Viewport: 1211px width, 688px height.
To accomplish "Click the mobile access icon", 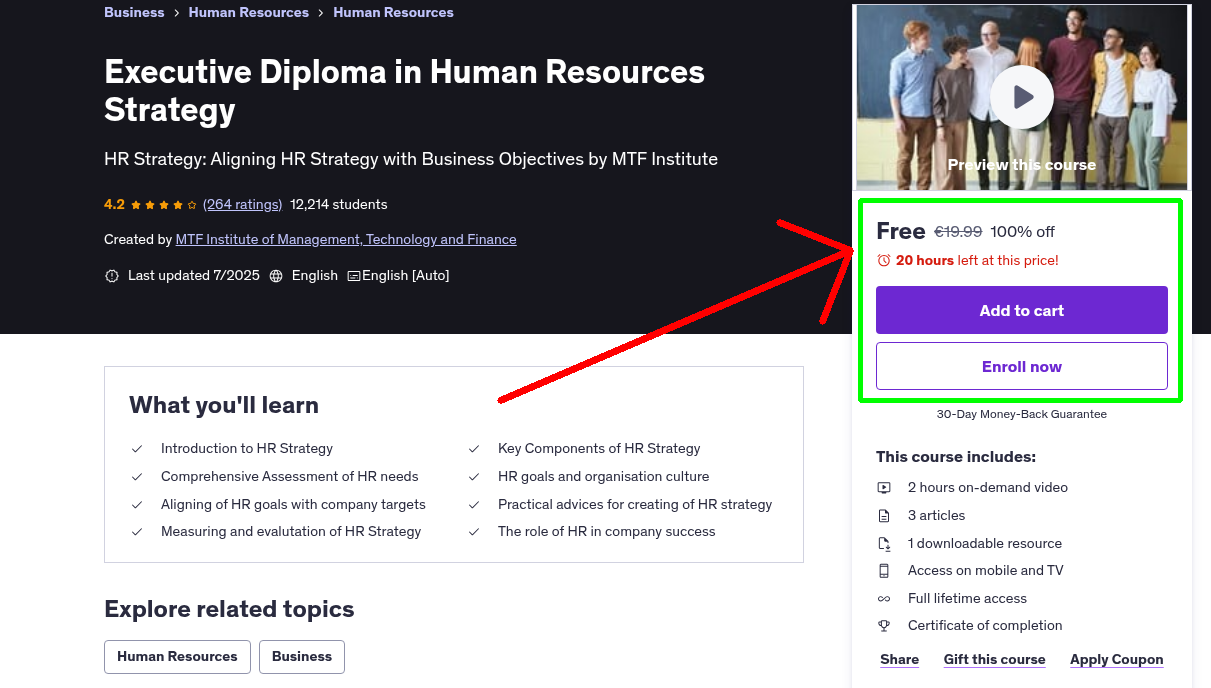I will 884,571.
